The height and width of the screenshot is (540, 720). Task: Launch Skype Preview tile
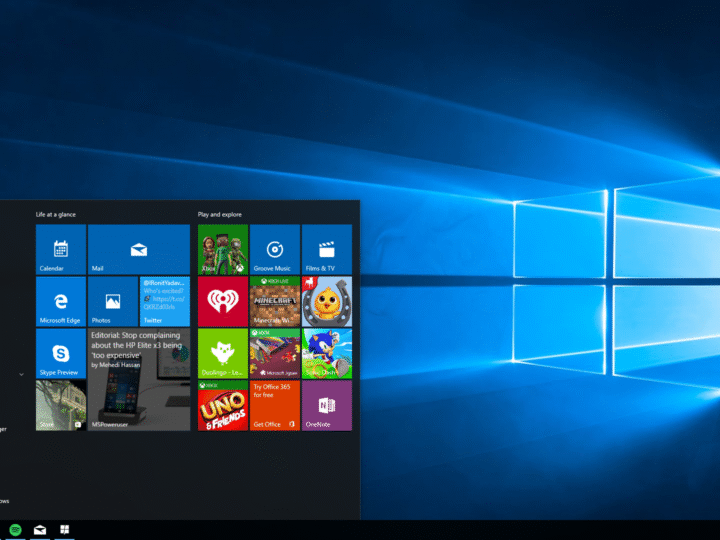(x=61, y=353)
